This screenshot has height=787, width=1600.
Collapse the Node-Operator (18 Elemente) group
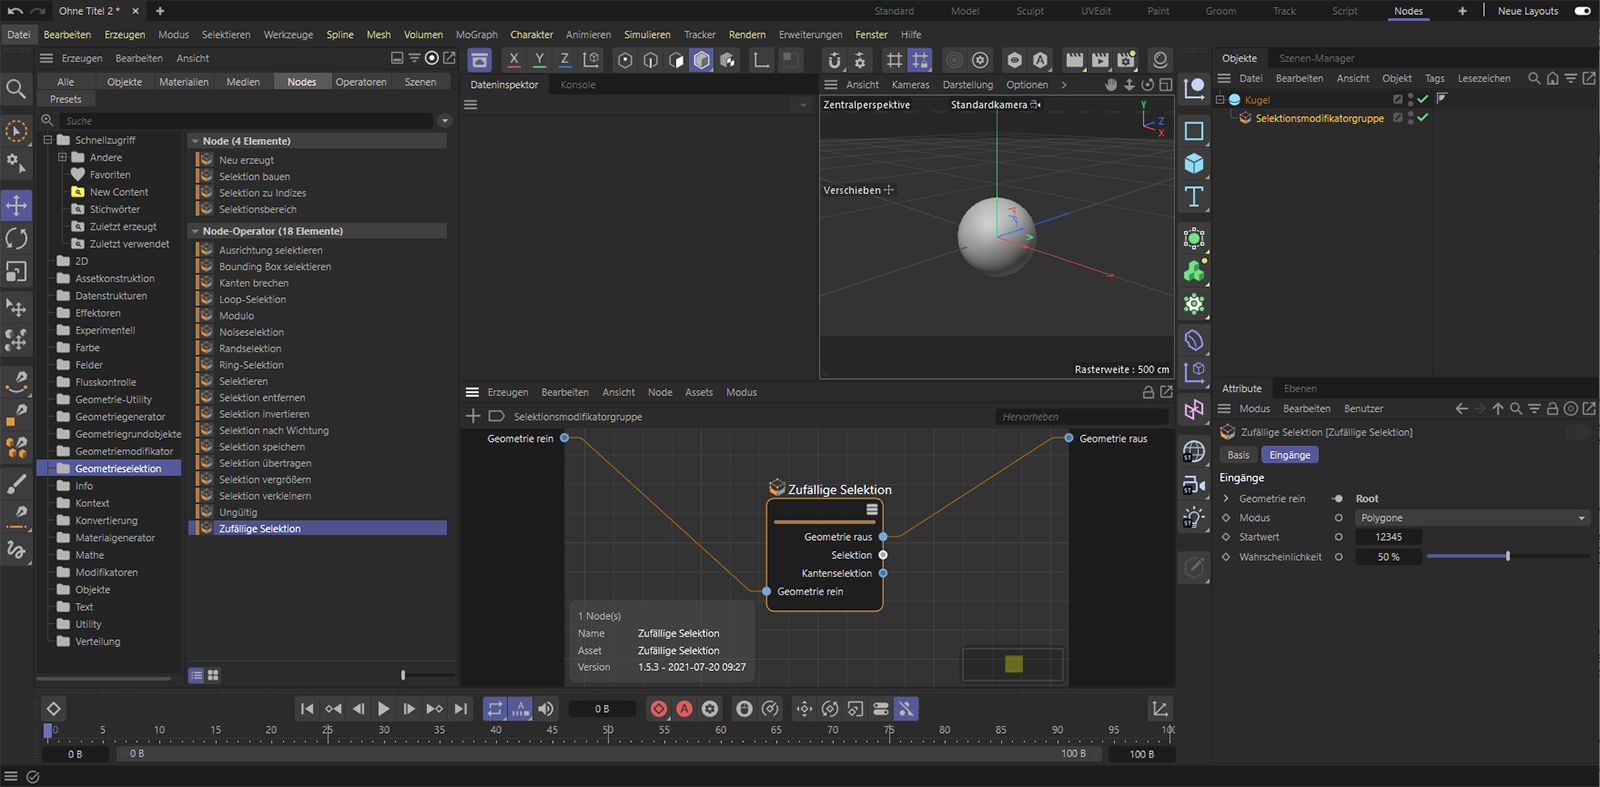(x=195, y=231)
